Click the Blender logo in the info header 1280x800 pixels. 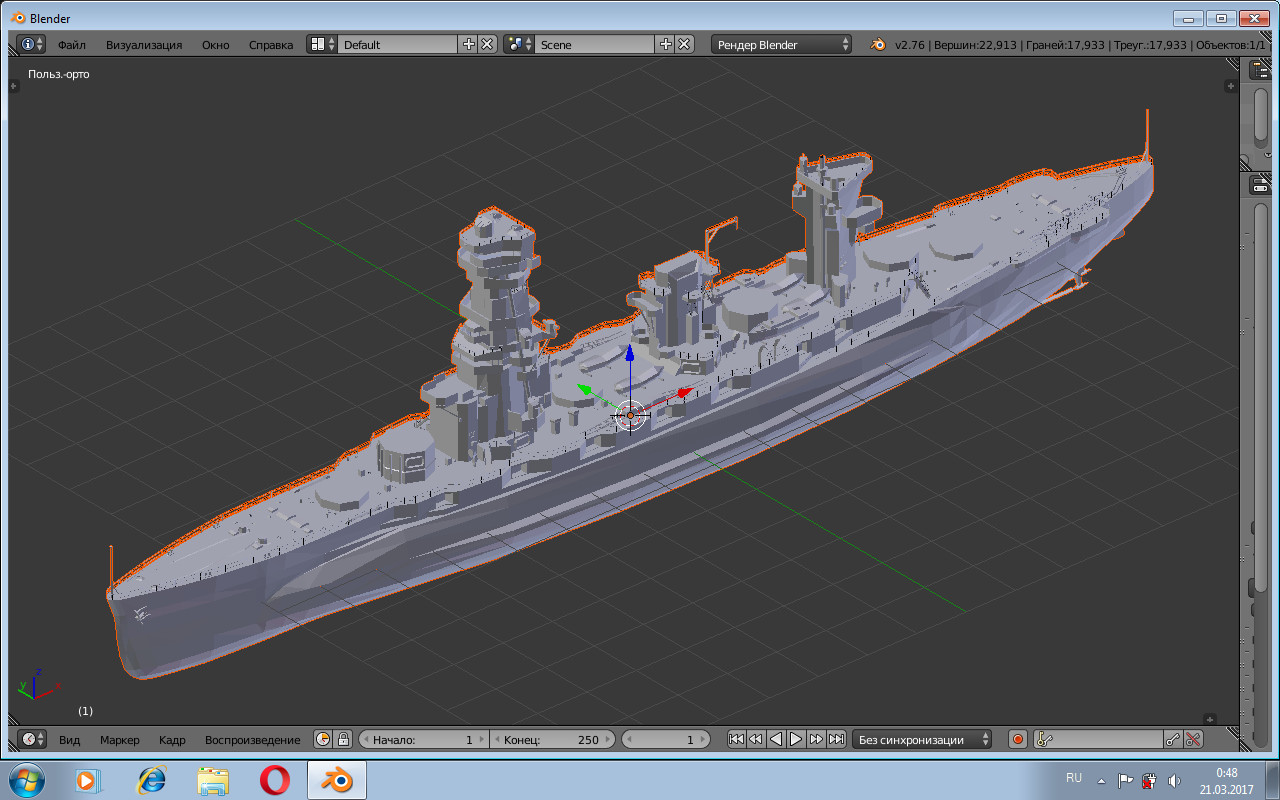coord(878,44)
